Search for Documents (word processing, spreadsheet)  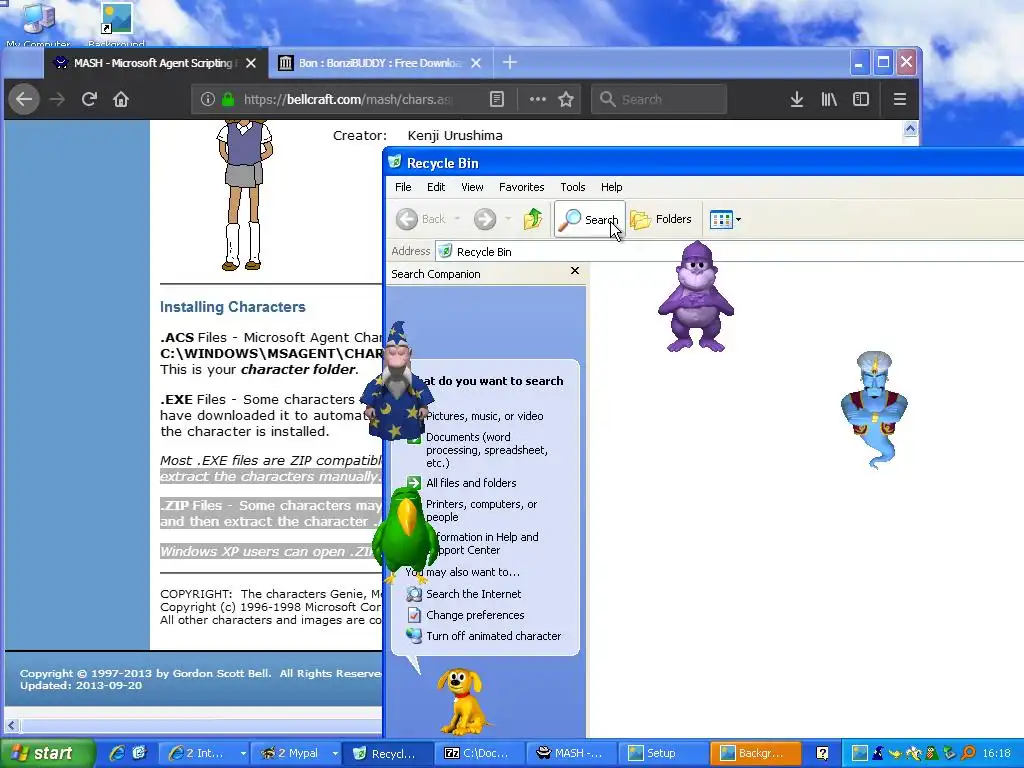[487, 450]
